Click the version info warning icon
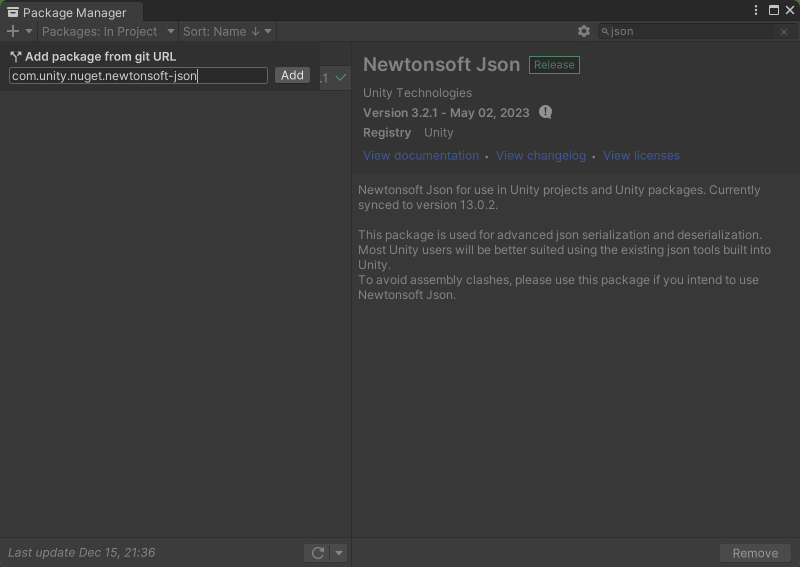The height and width of the screenshot is (567, 800). pyautogui.click(x=545, y=112)
